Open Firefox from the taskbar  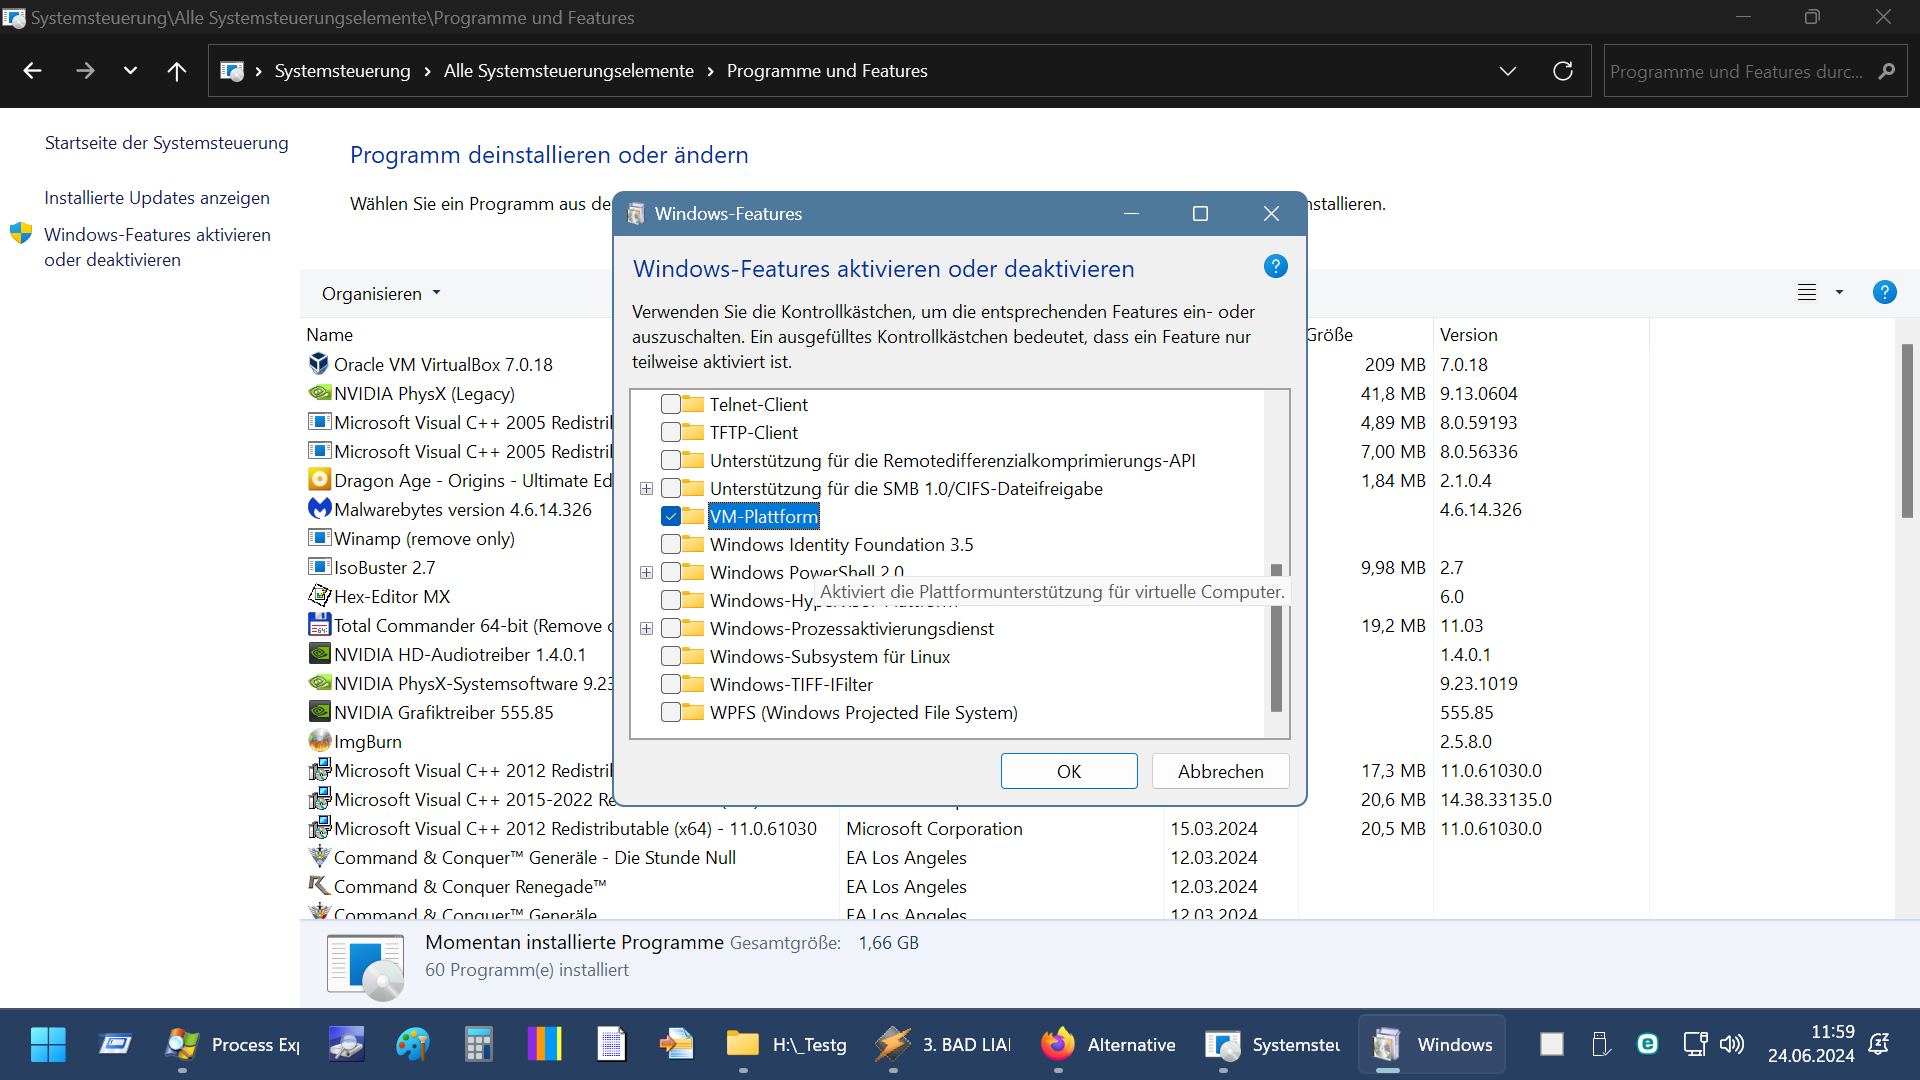1057,1044
